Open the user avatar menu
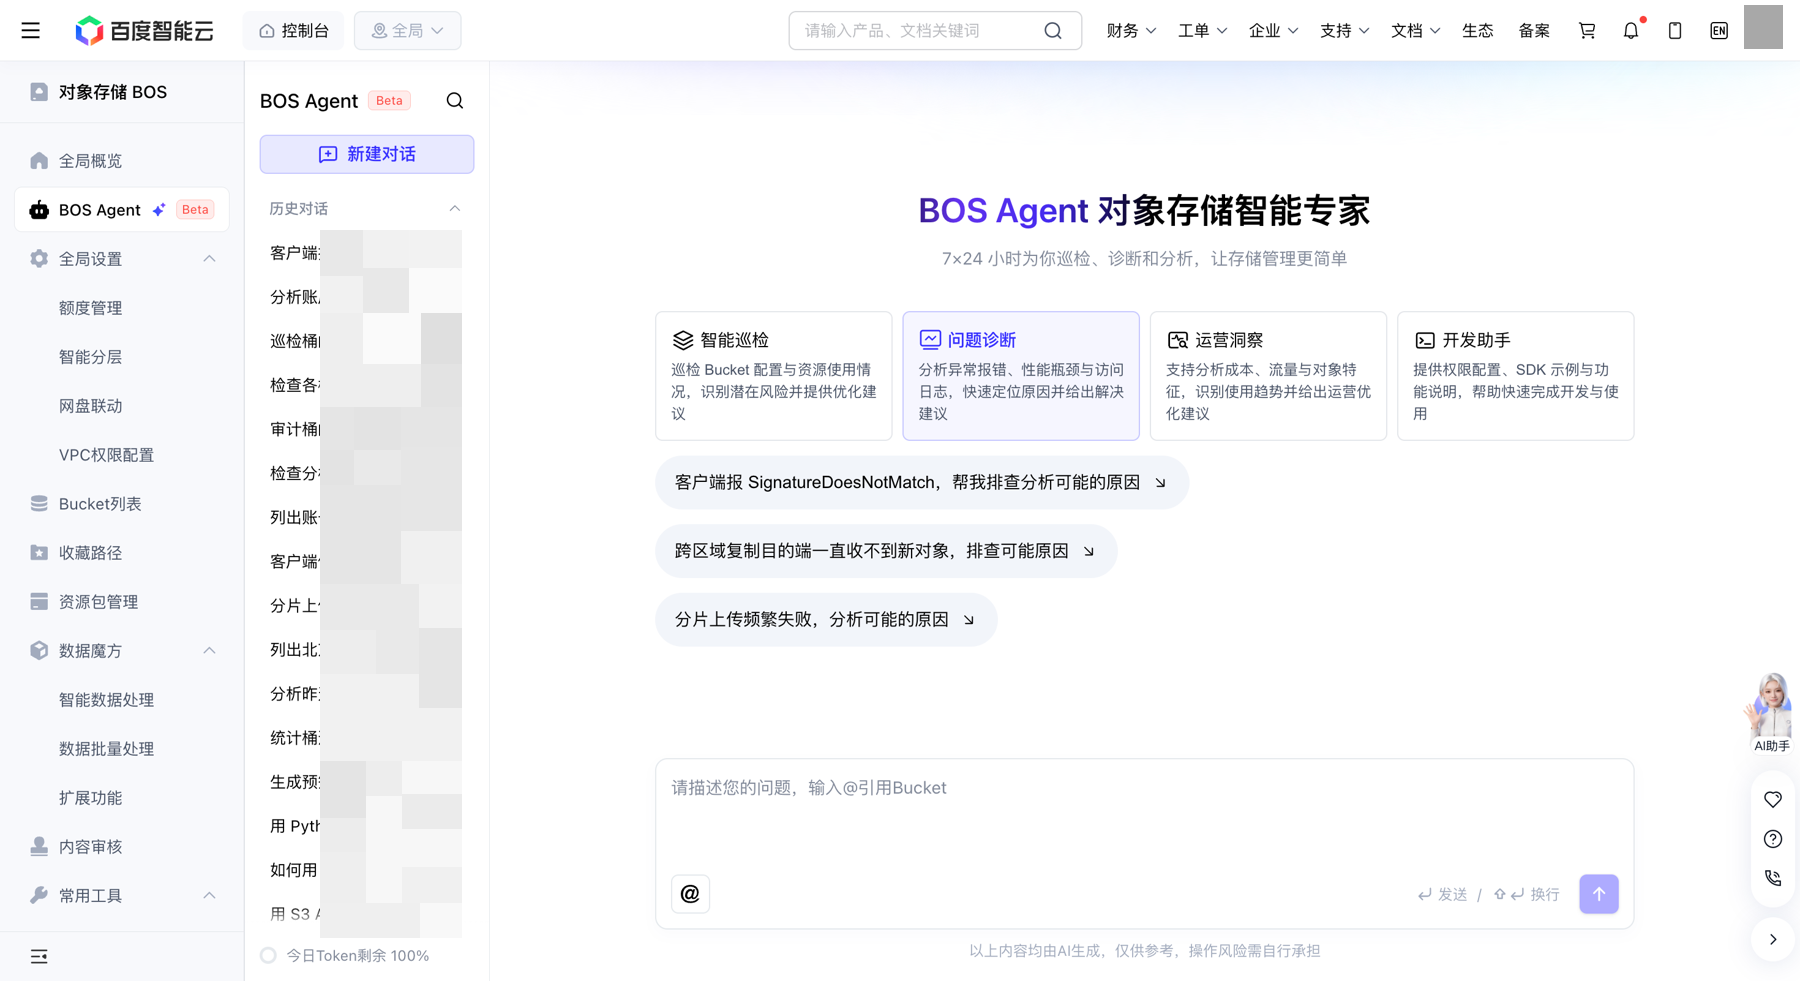This screenshot has width=1800, height=981. coord(1763,27)
